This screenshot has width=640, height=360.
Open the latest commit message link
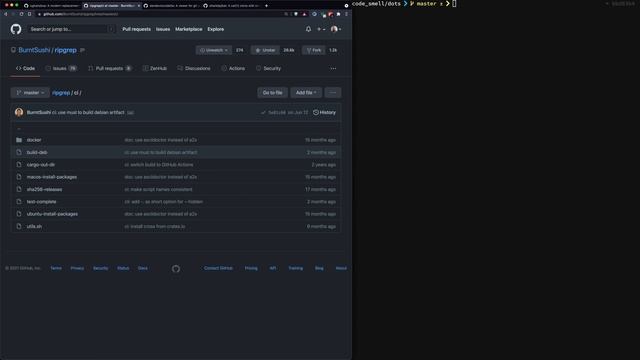coord(88,112)
